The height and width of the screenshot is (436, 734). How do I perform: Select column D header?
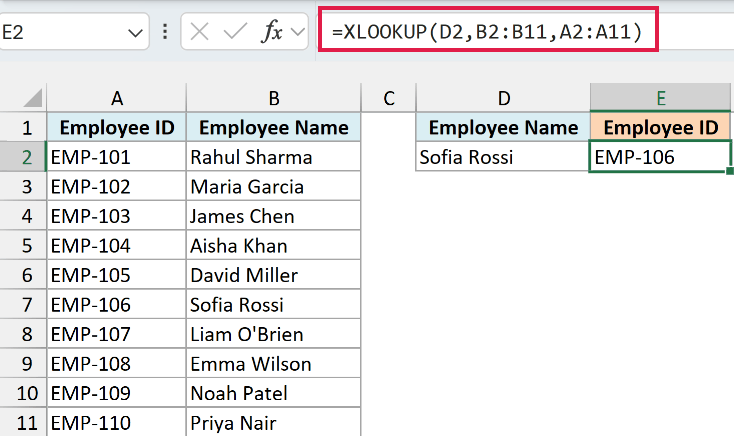point(503,98)
